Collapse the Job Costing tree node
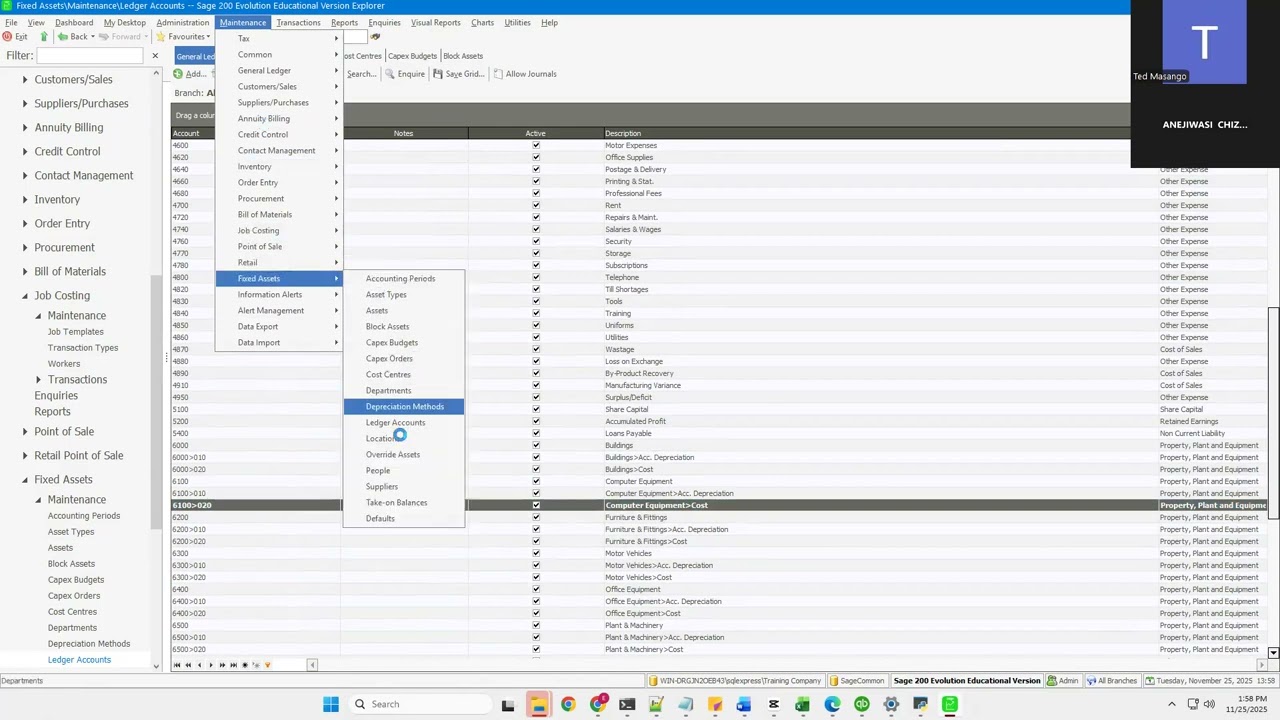1280x720 pixels. (25, 296)
